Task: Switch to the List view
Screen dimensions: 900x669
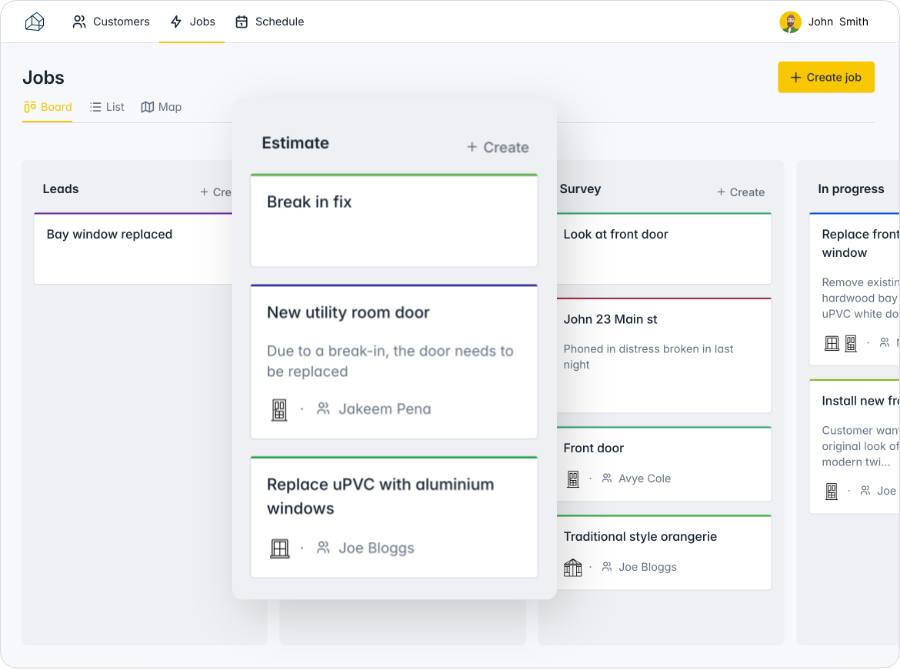Action: click(106, 107)
